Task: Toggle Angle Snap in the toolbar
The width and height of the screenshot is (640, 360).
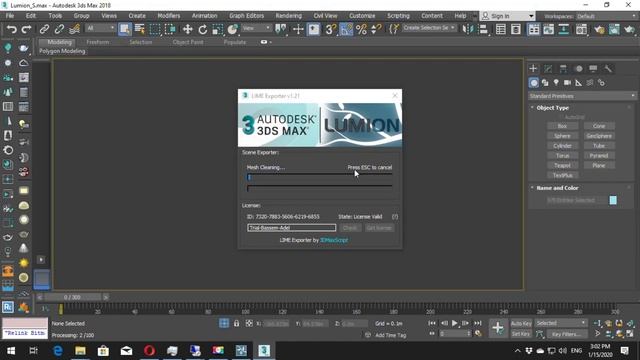Action: pyautogui.click(x=346, y=29)
